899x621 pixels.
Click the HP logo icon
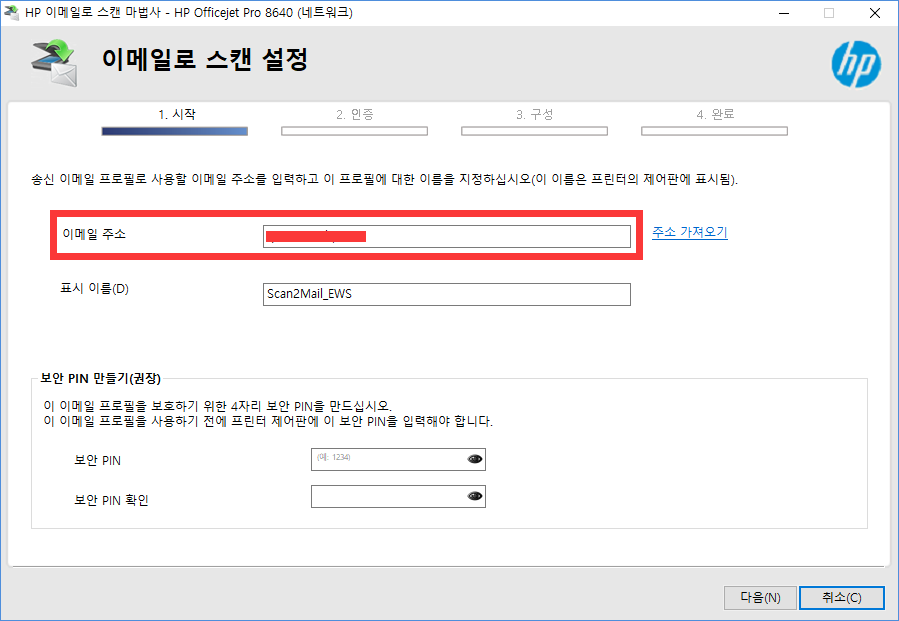[x=856, y=64]
